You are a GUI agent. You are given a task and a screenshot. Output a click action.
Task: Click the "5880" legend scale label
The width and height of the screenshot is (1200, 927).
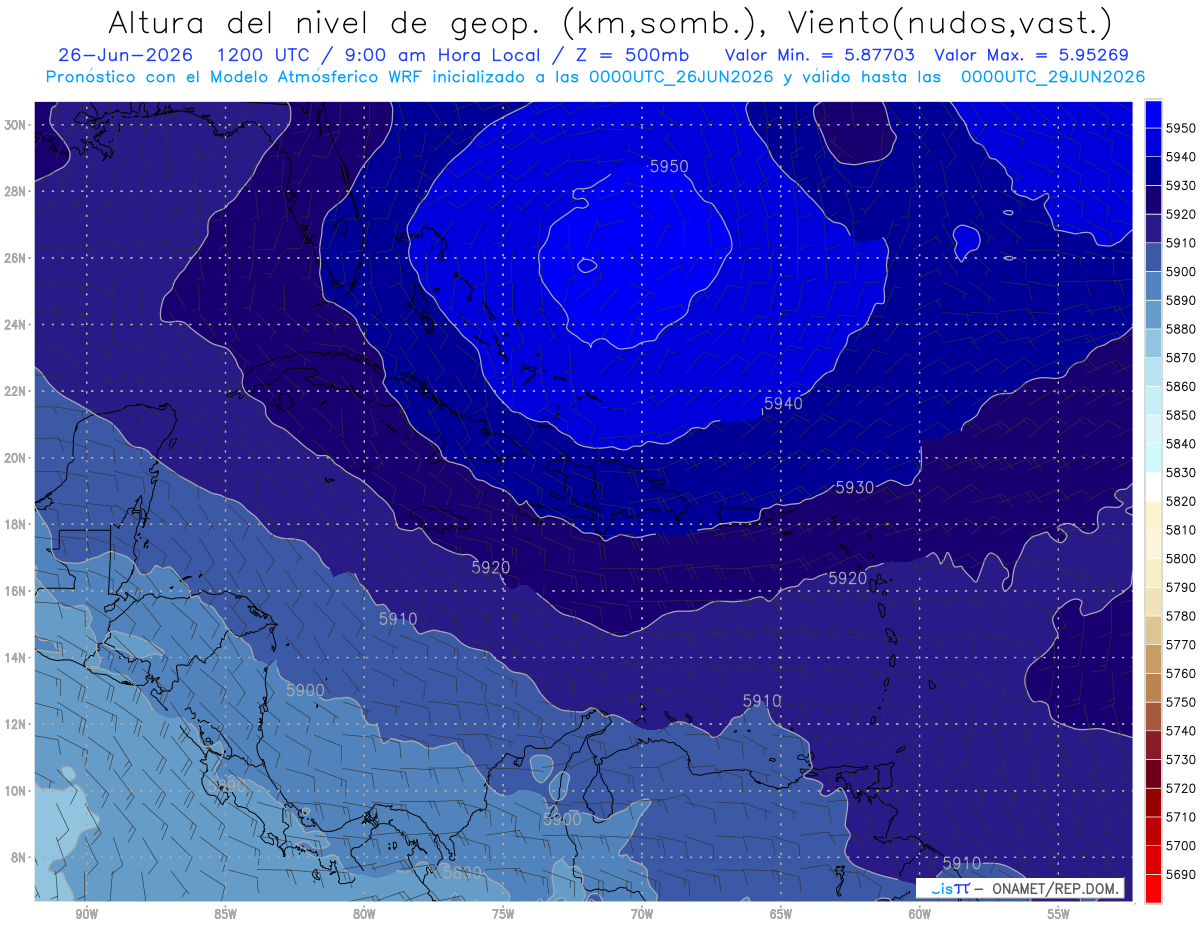[1180, 328]
